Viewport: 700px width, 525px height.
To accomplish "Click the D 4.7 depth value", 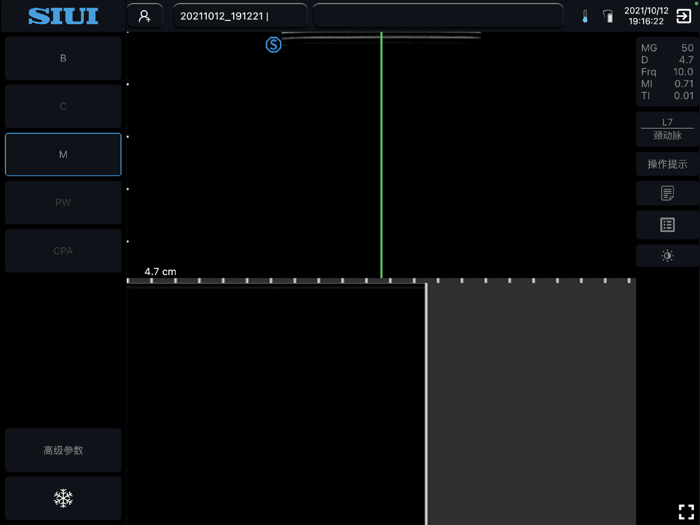I will pos(667,60).
